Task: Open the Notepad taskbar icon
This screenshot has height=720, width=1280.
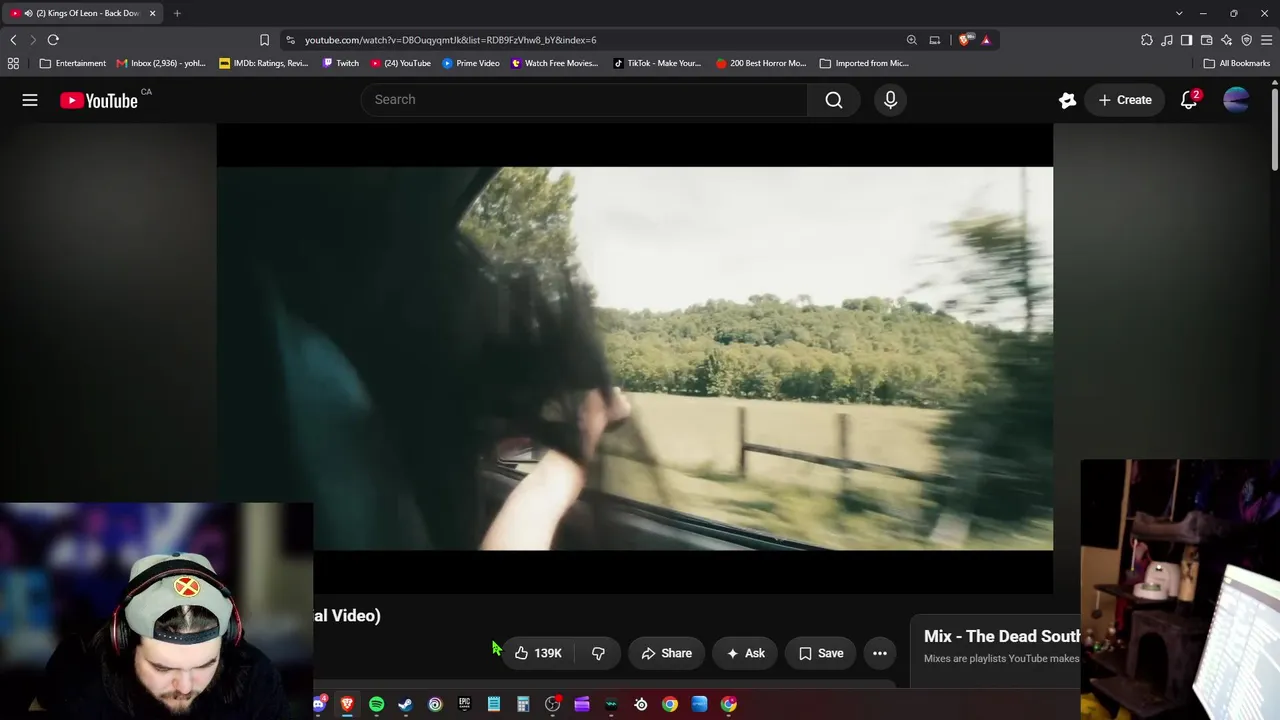Action: coord(494,705)
